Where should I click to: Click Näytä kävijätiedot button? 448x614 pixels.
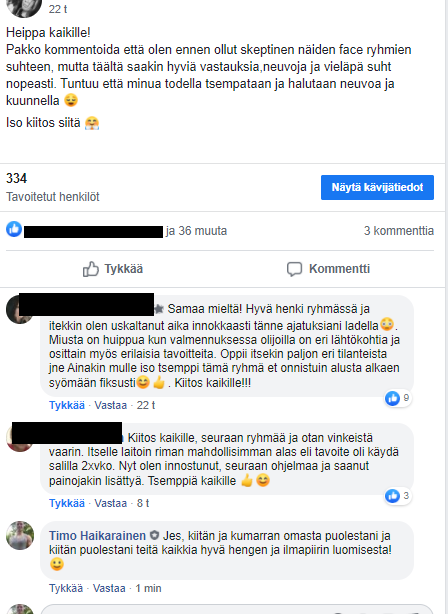377,187
